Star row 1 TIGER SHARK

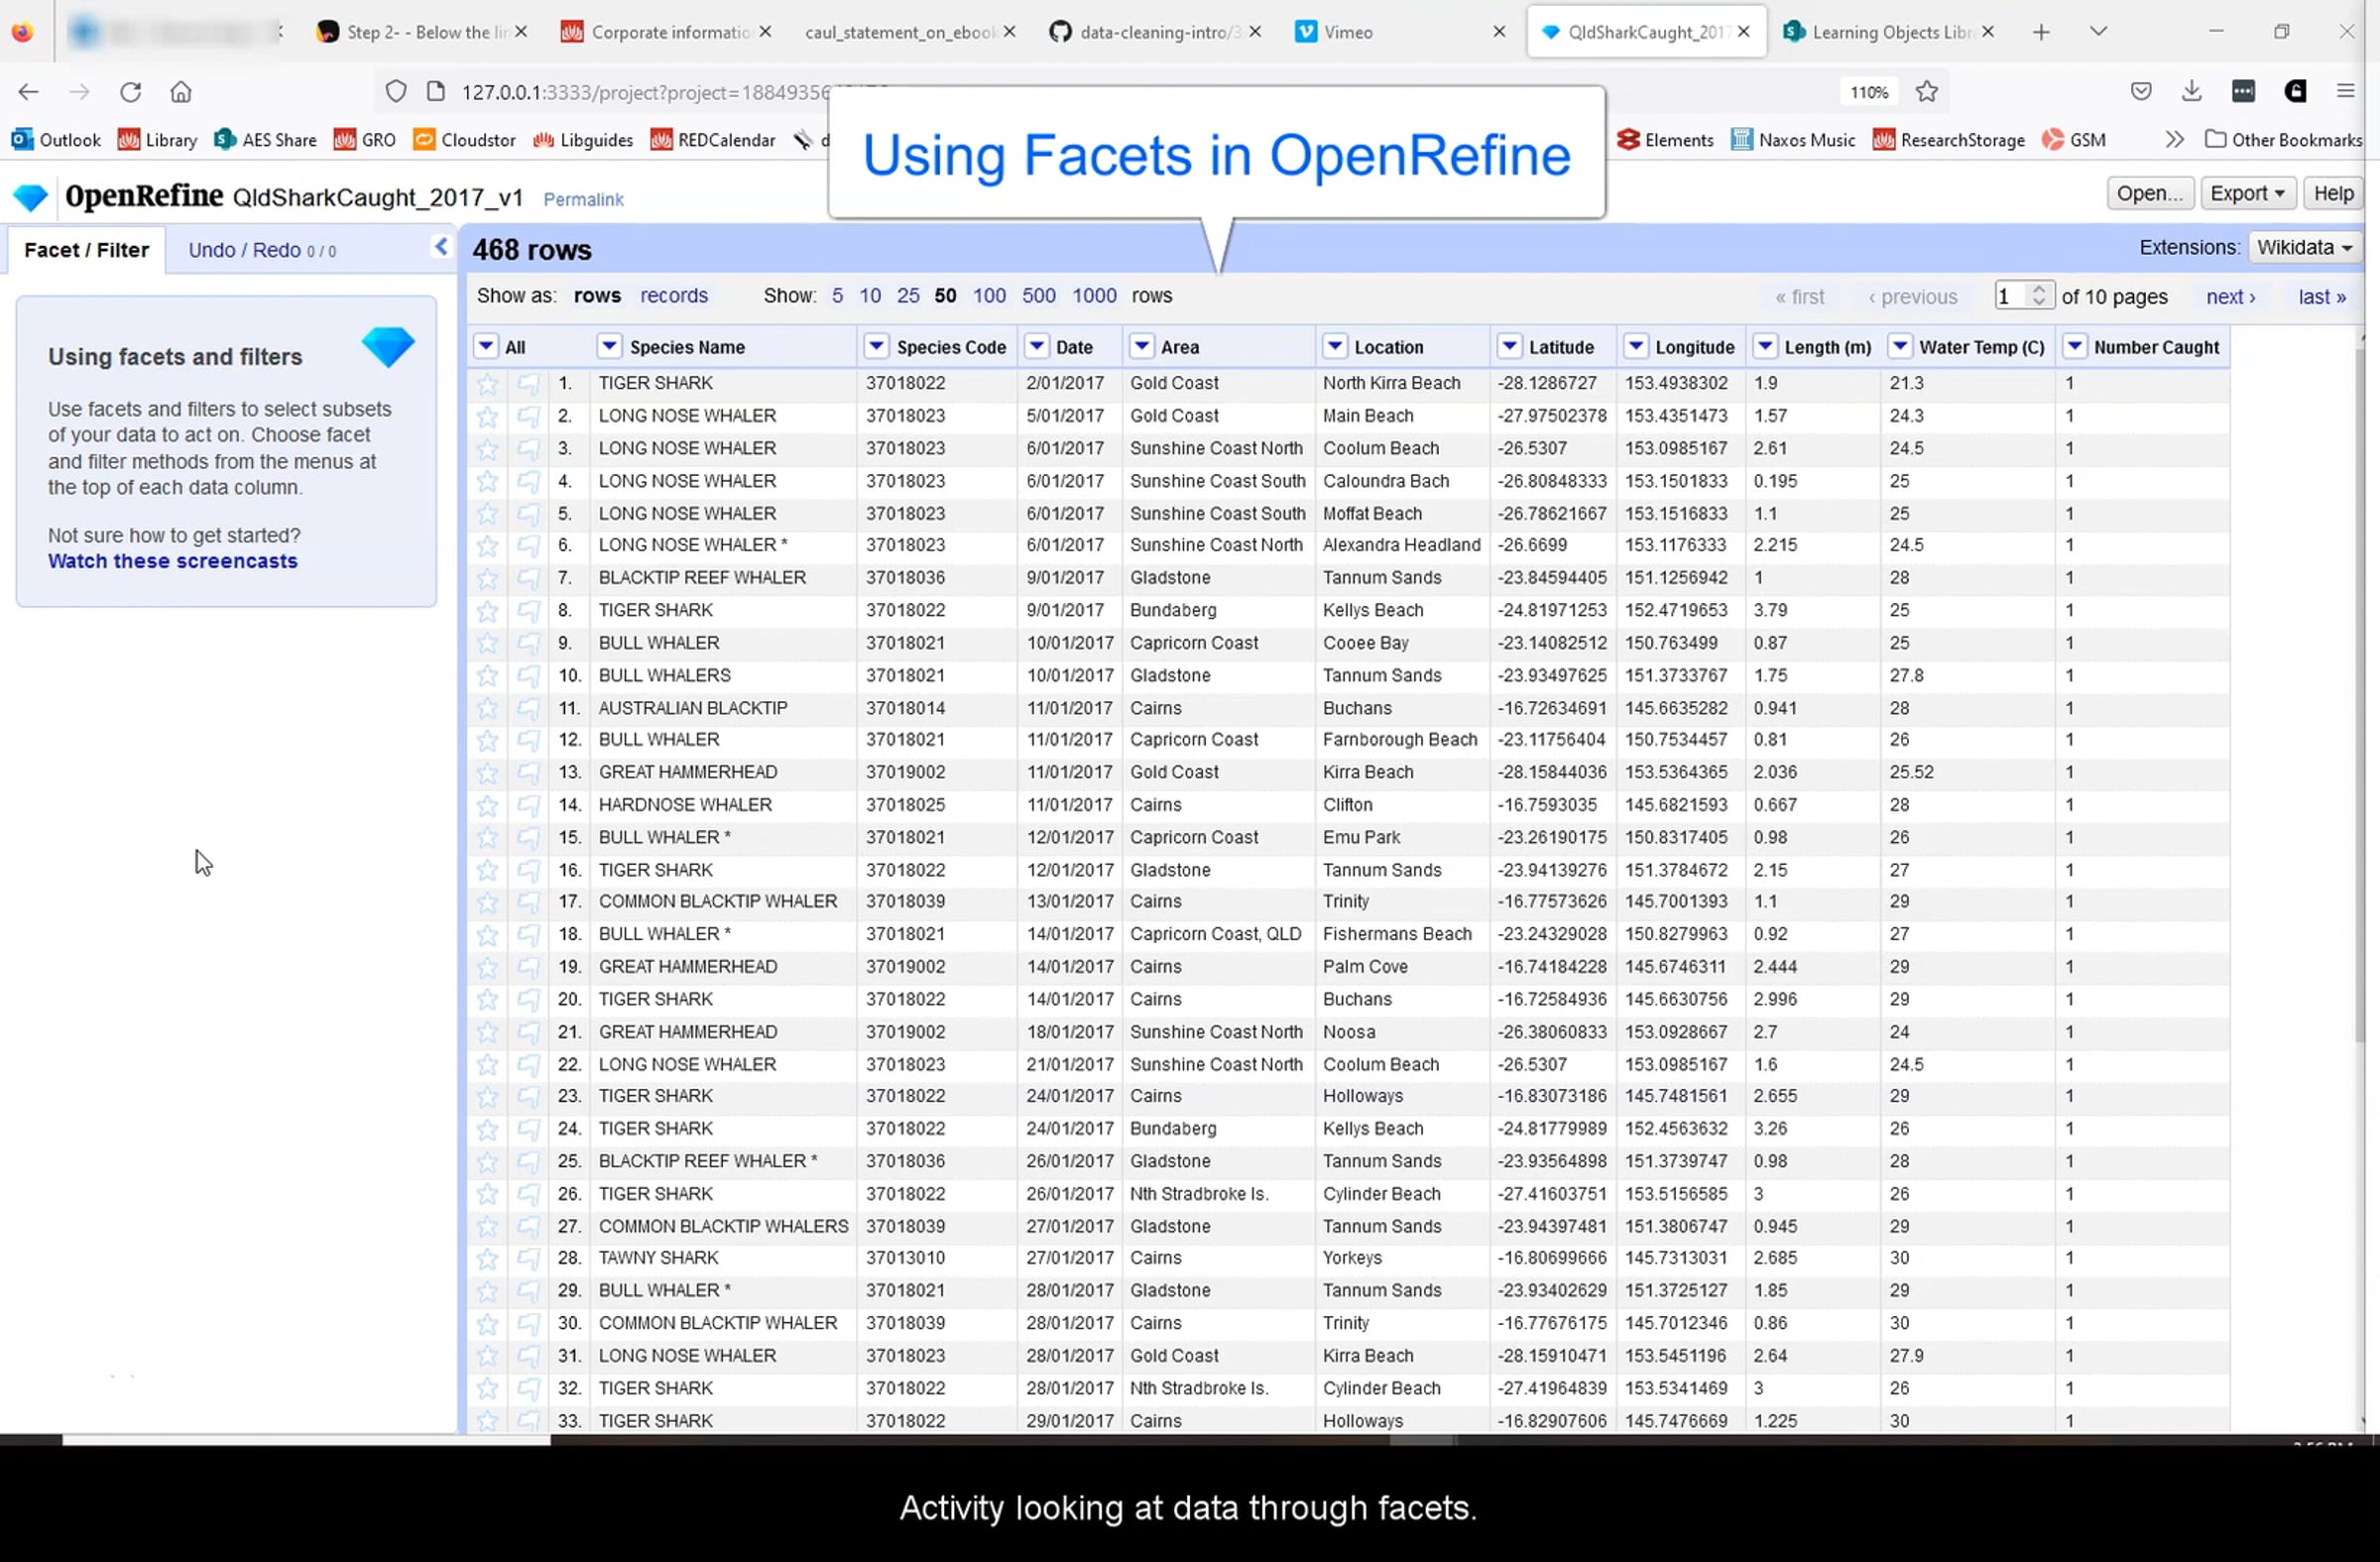point(487,384)
